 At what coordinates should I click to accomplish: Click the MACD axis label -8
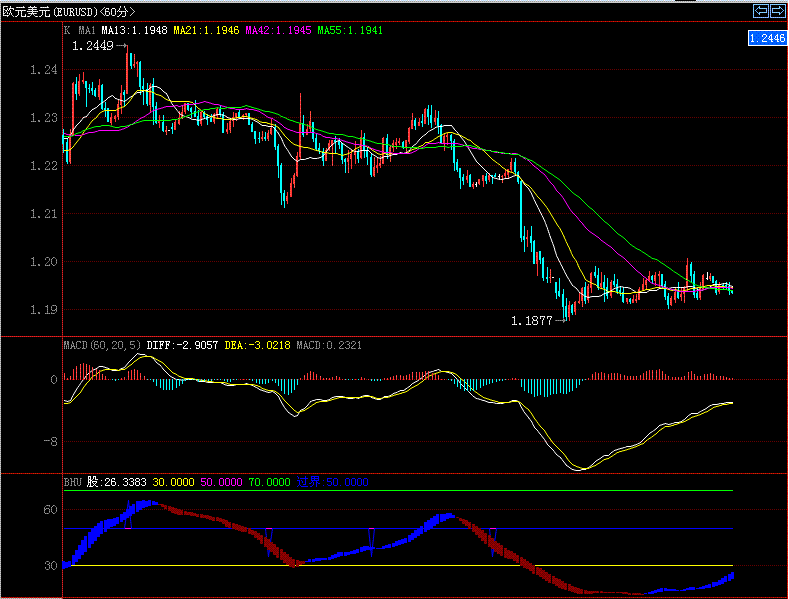pyautogui.click(x=50, y=442)
